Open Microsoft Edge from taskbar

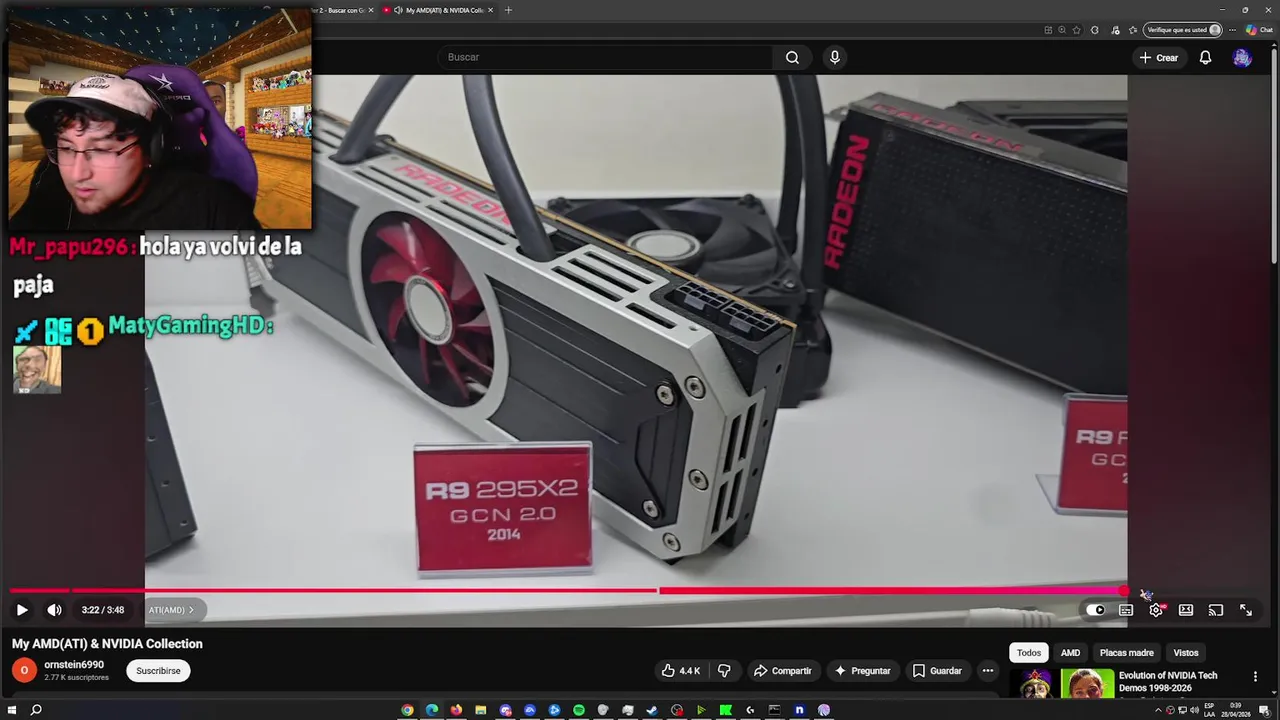coord(432,710)
